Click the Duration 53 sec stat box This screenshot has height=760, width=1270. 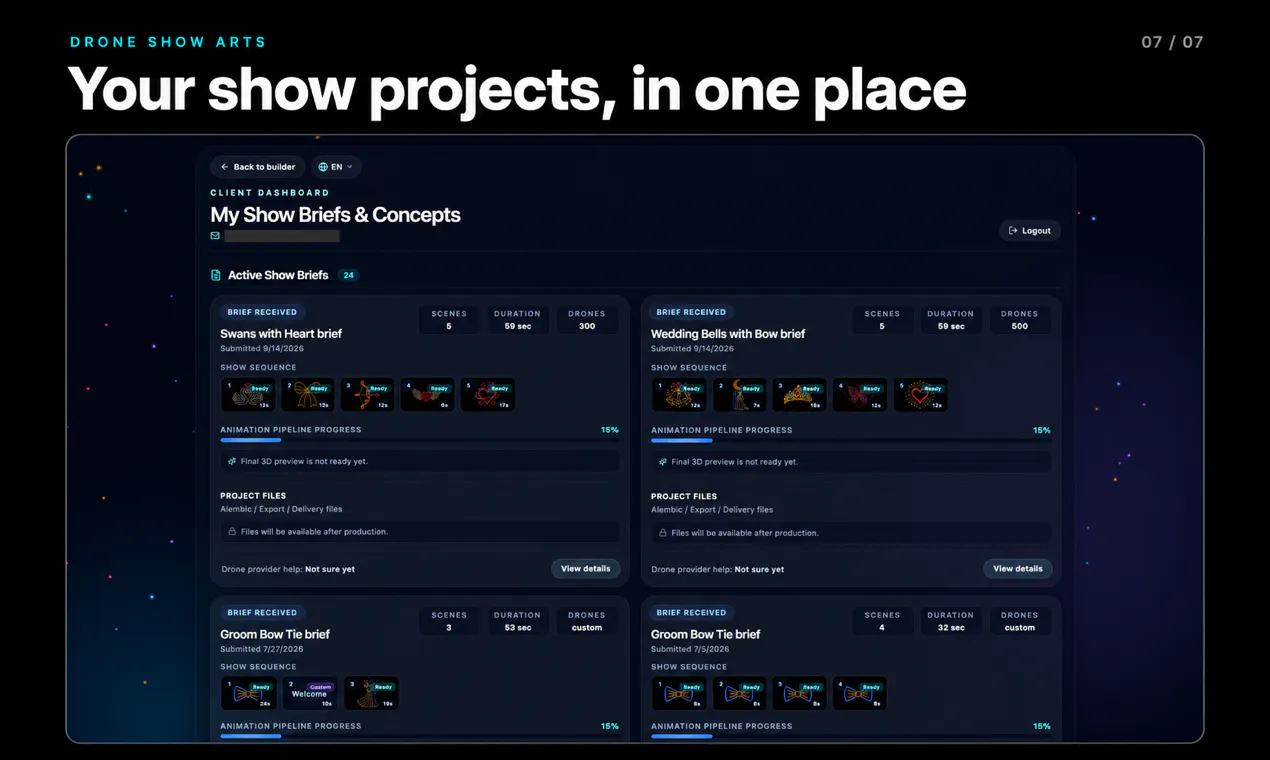[x=517, y=621]
